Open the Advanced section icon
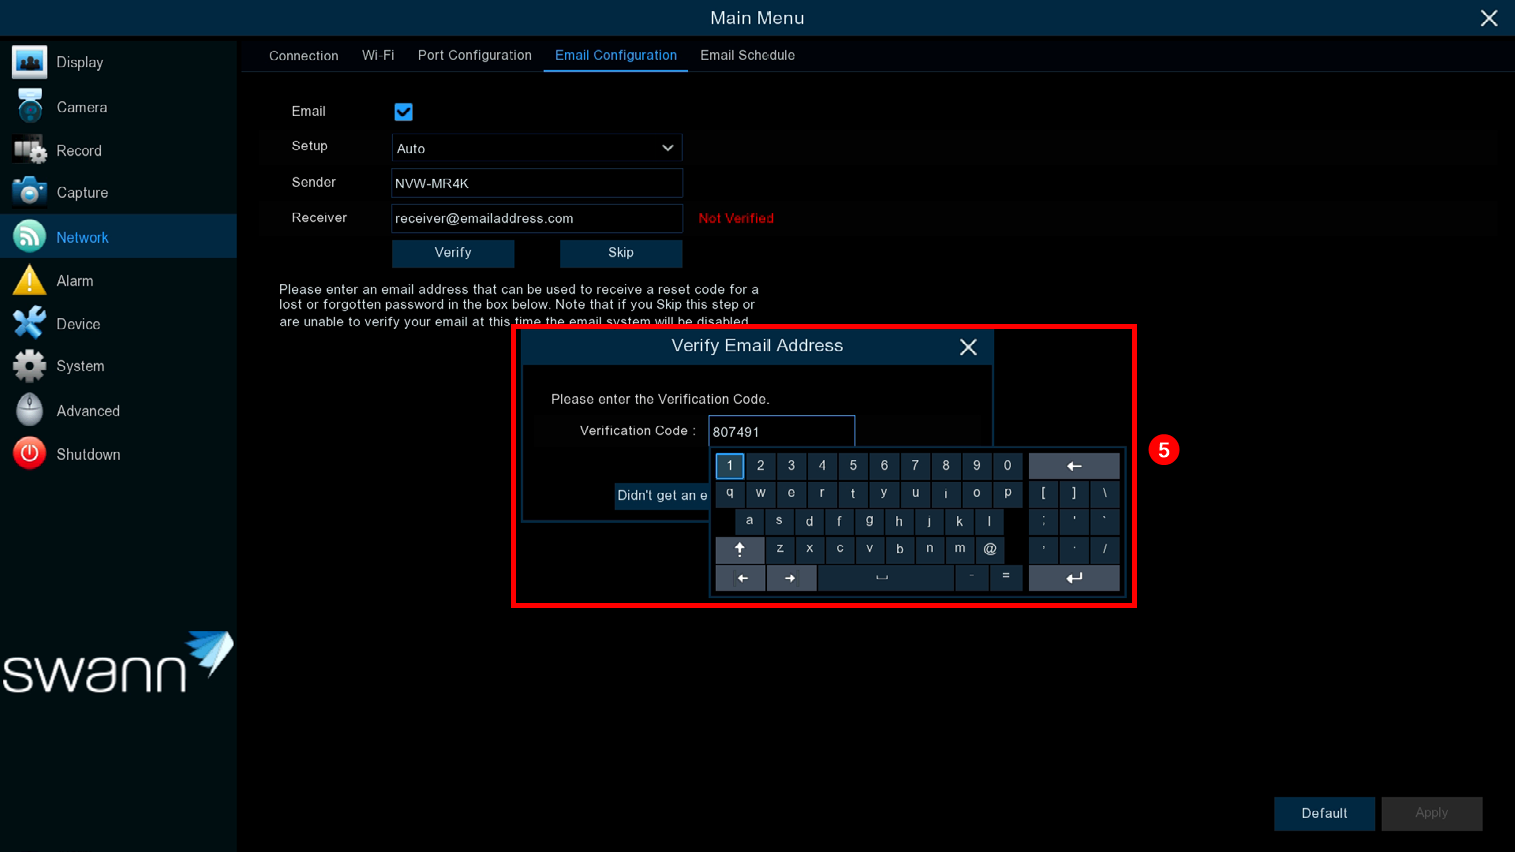Viewport: 1515px width, 852px height. [x=29, y=410]
